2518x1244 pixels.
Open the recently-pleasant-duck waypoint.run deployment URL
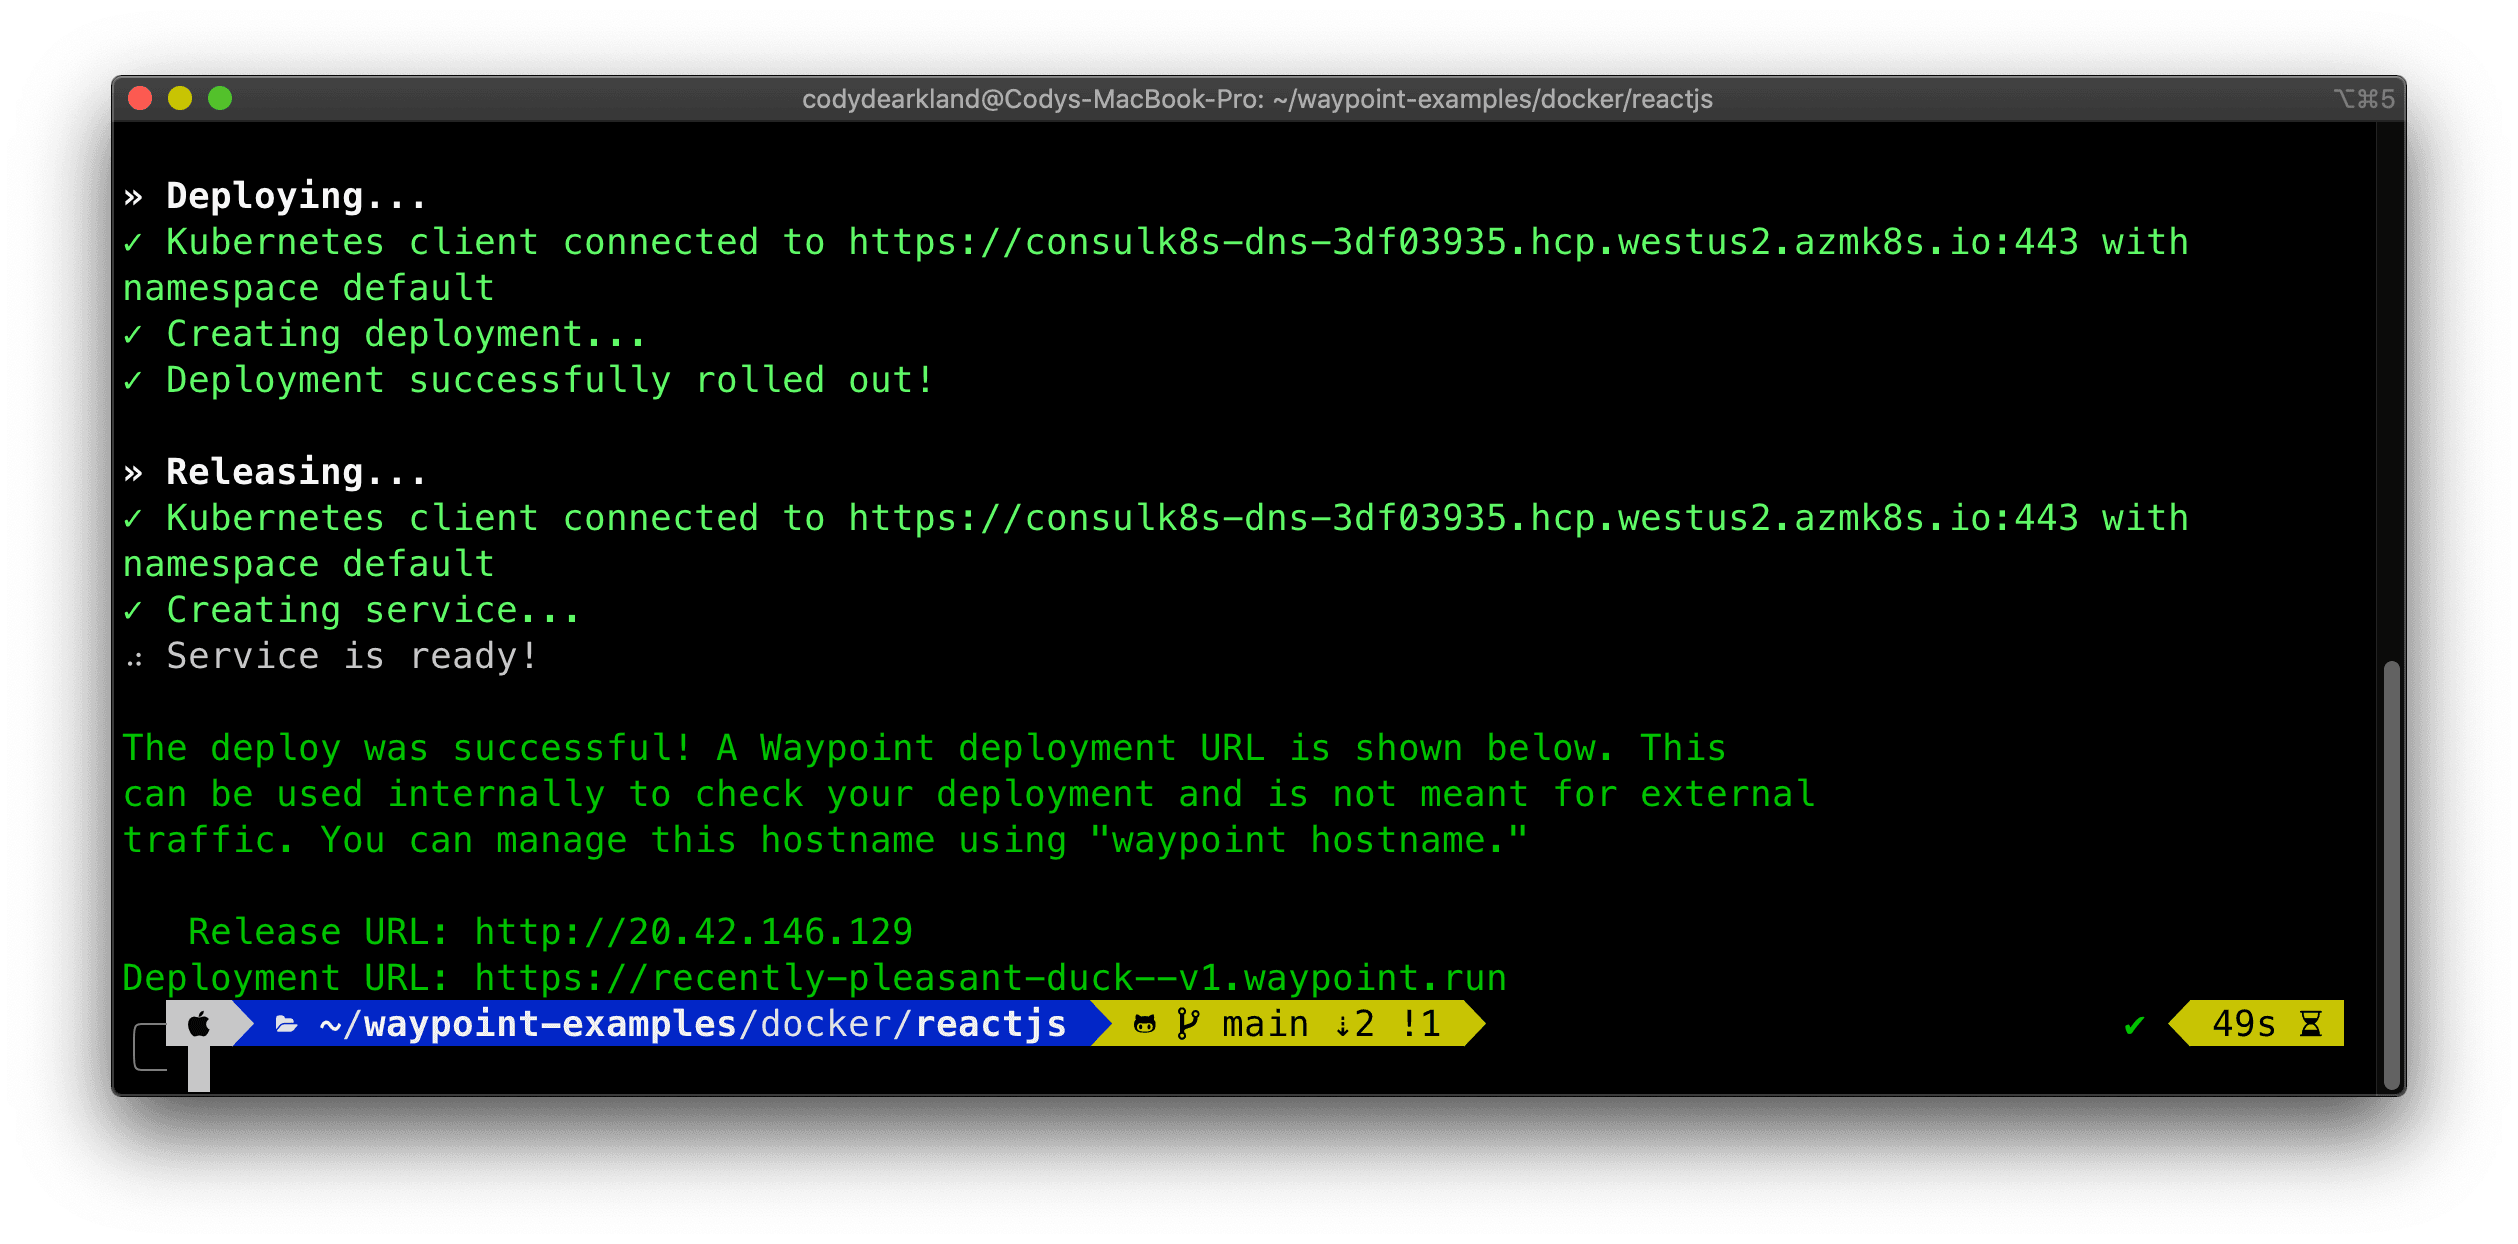pos(990,978)
